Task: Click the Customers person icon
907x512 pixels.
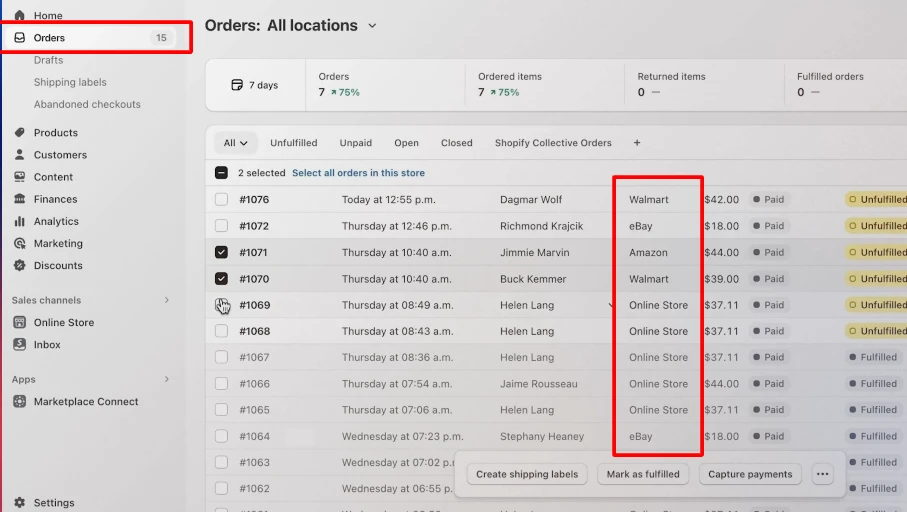Action: [x=20, y=154]
